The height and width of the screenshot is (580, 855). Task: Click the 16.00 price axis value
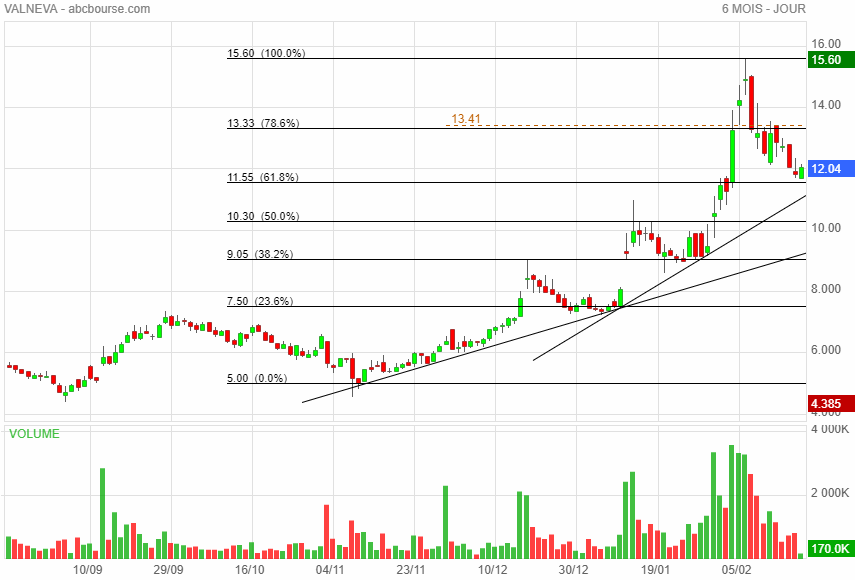pyautogui.click(x=826, y=44)
